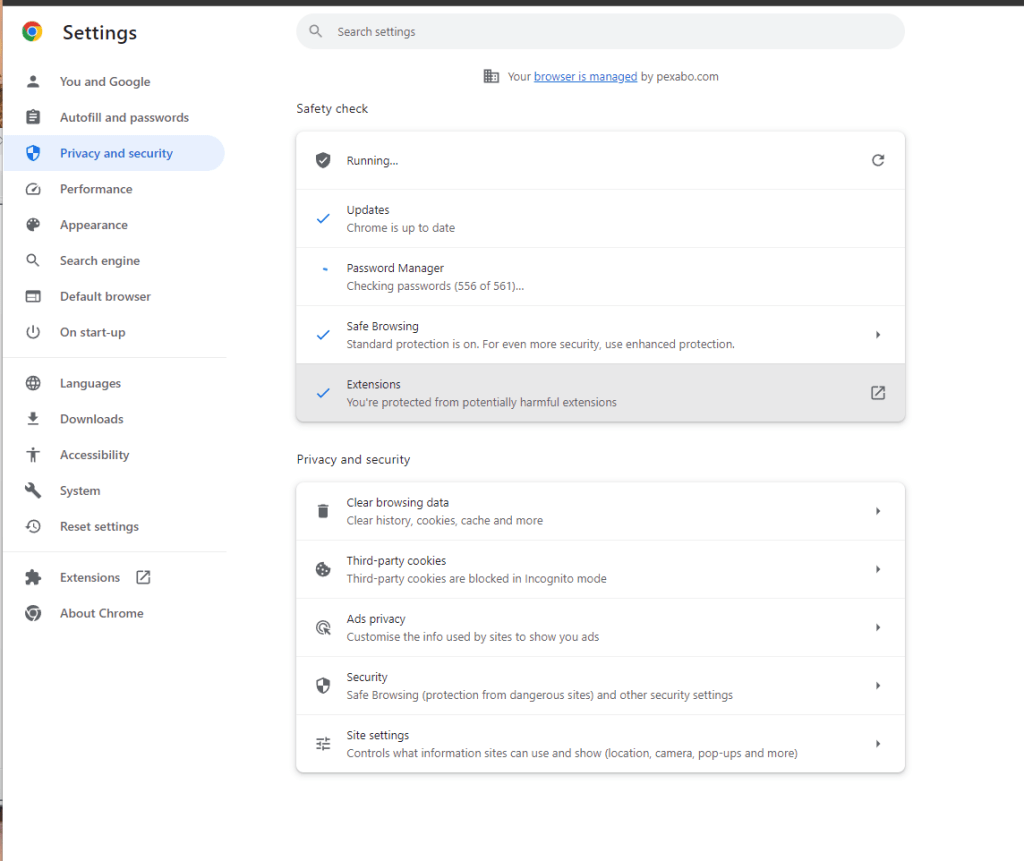
Task: Click the magnifier icon in the search bar
Action: pos(315,31)
